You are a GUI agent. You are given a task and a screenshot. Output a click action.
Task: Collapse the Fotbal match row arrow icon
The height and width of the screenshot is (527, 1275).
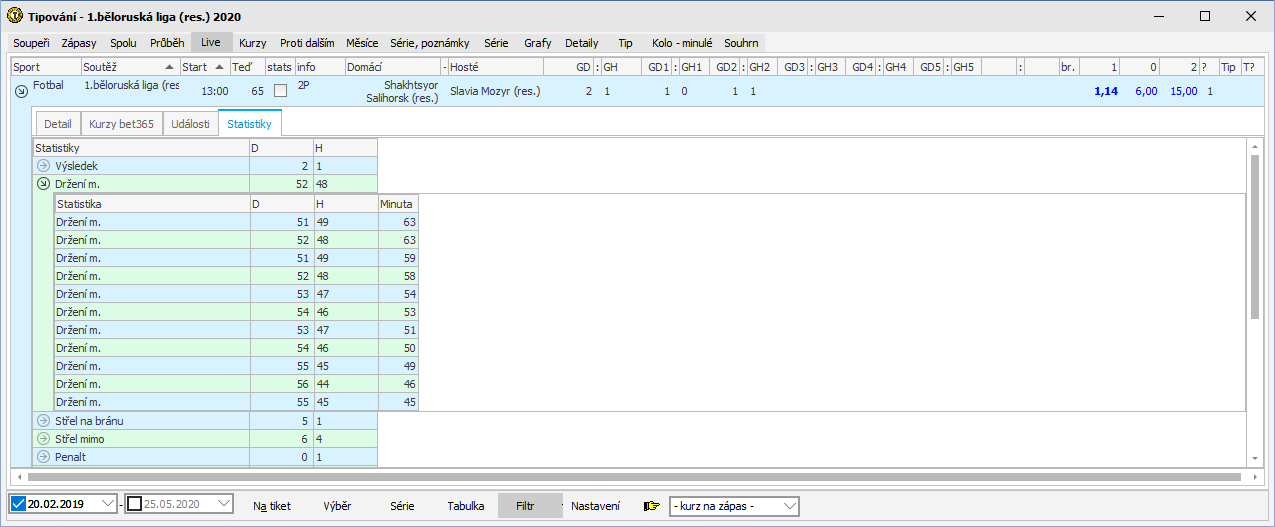(x=21, y=91)
